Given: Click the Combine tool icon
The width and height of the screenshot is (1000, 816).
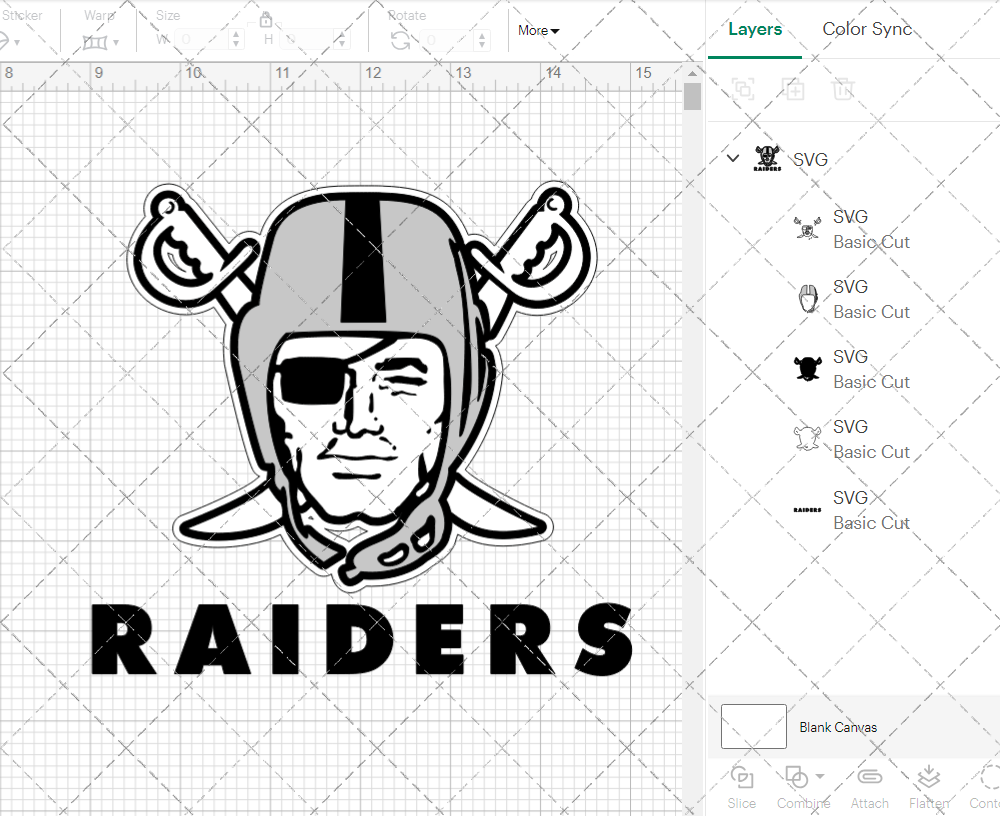Looking at the screenshot, I should (797, 778).
